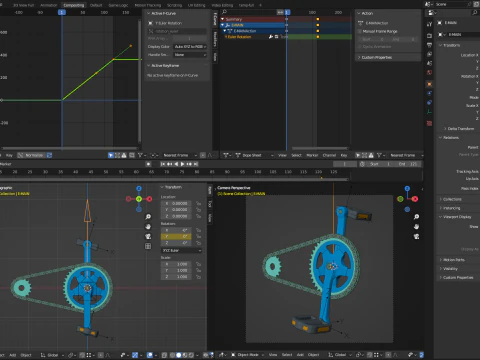Open the dope sheet Select menu
480x360 pixels.
(296, 155)
